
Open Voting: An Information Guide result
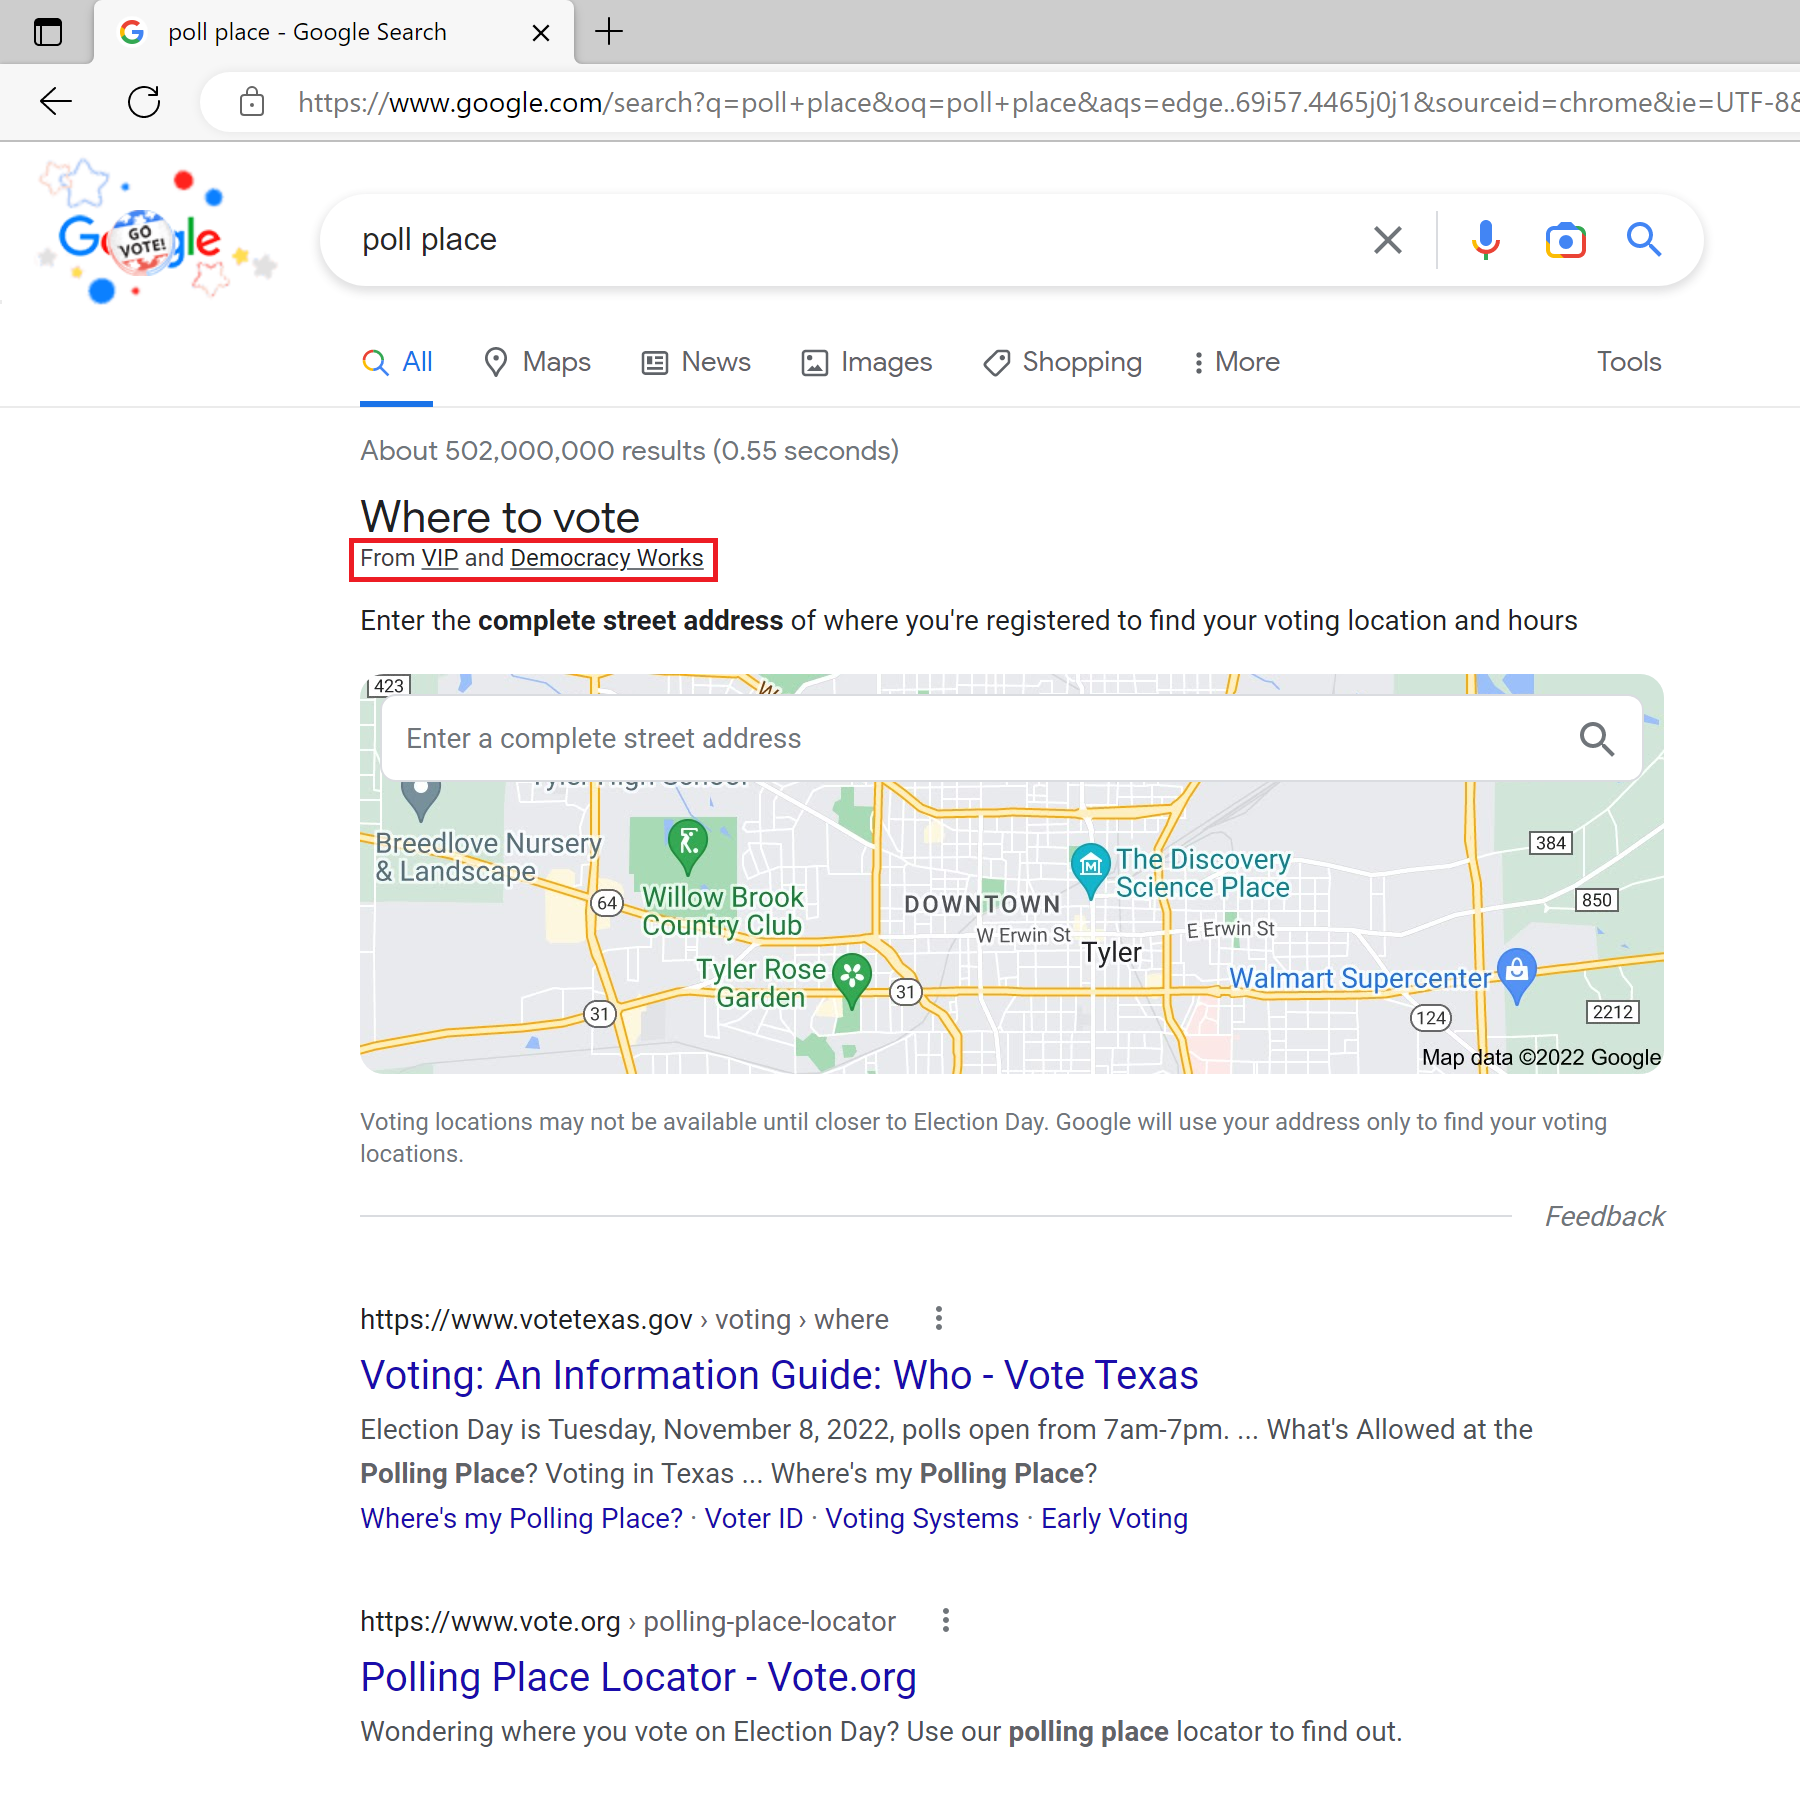coord(779,1375)
